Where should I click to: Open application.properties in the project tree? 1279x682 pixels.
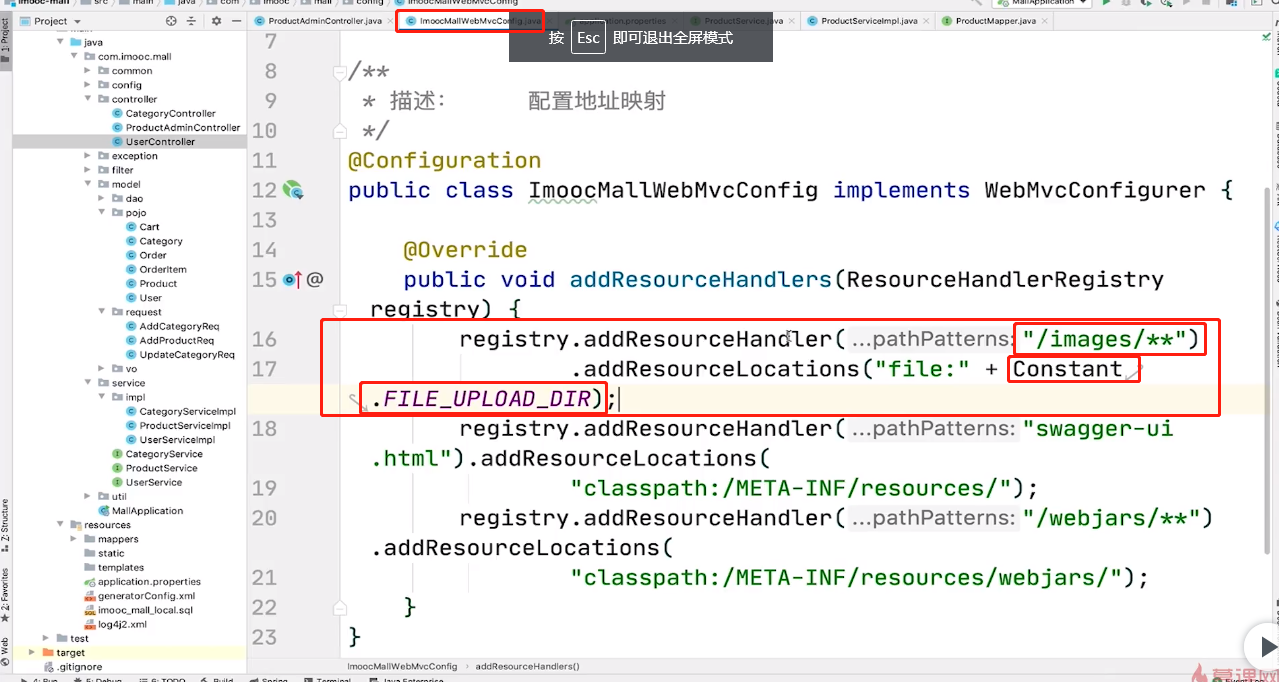click(x=149, y=581)
